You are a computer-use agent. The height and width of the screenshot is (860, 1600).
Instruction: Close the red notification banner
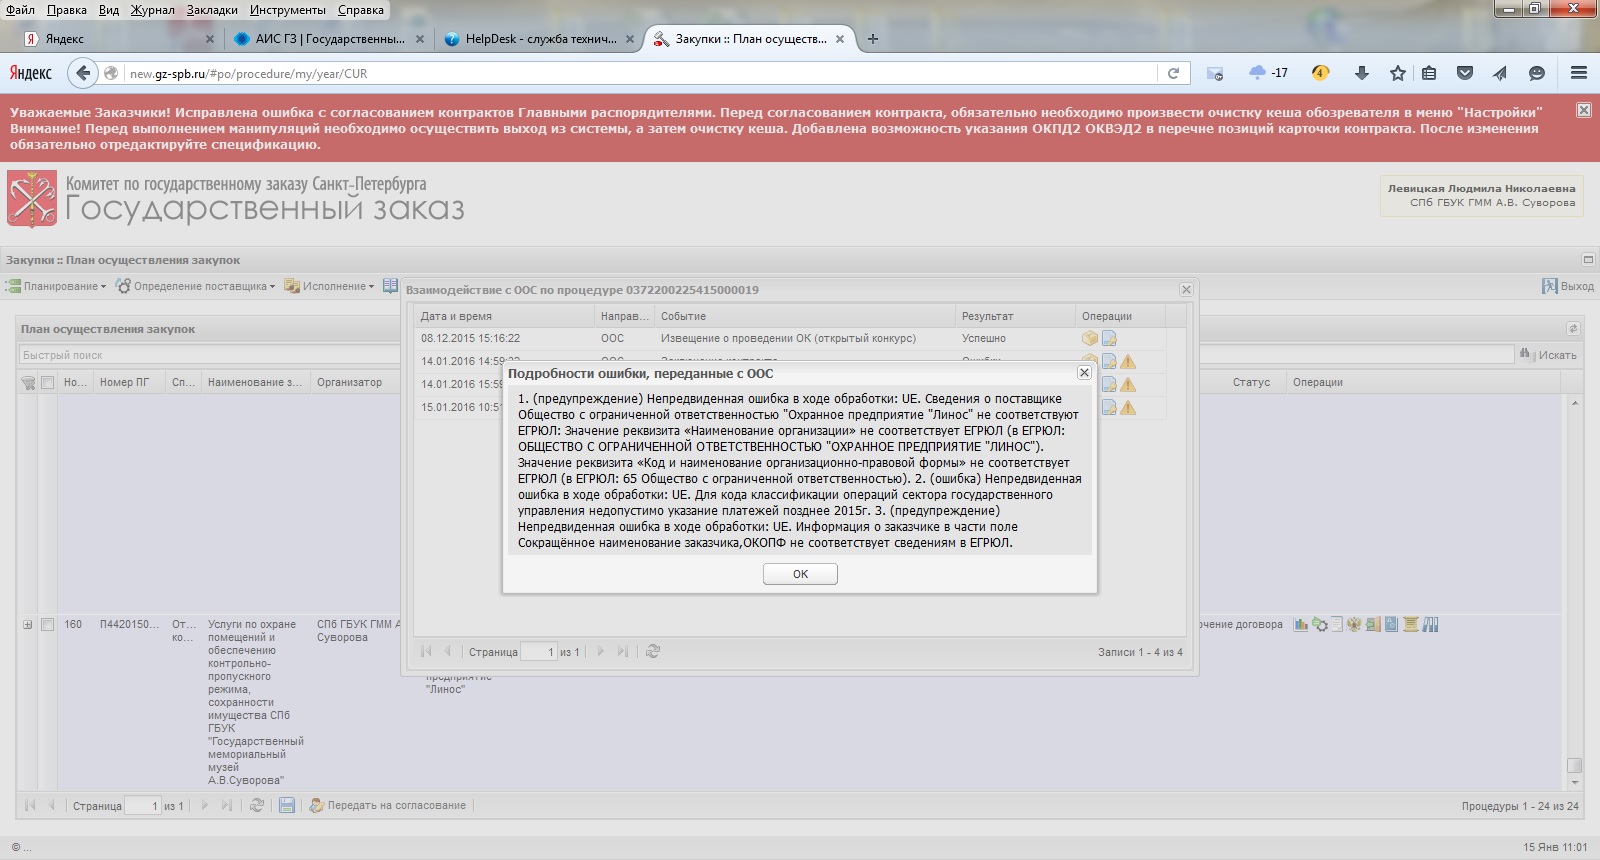pyautogui.click(x=1584, y=110)
